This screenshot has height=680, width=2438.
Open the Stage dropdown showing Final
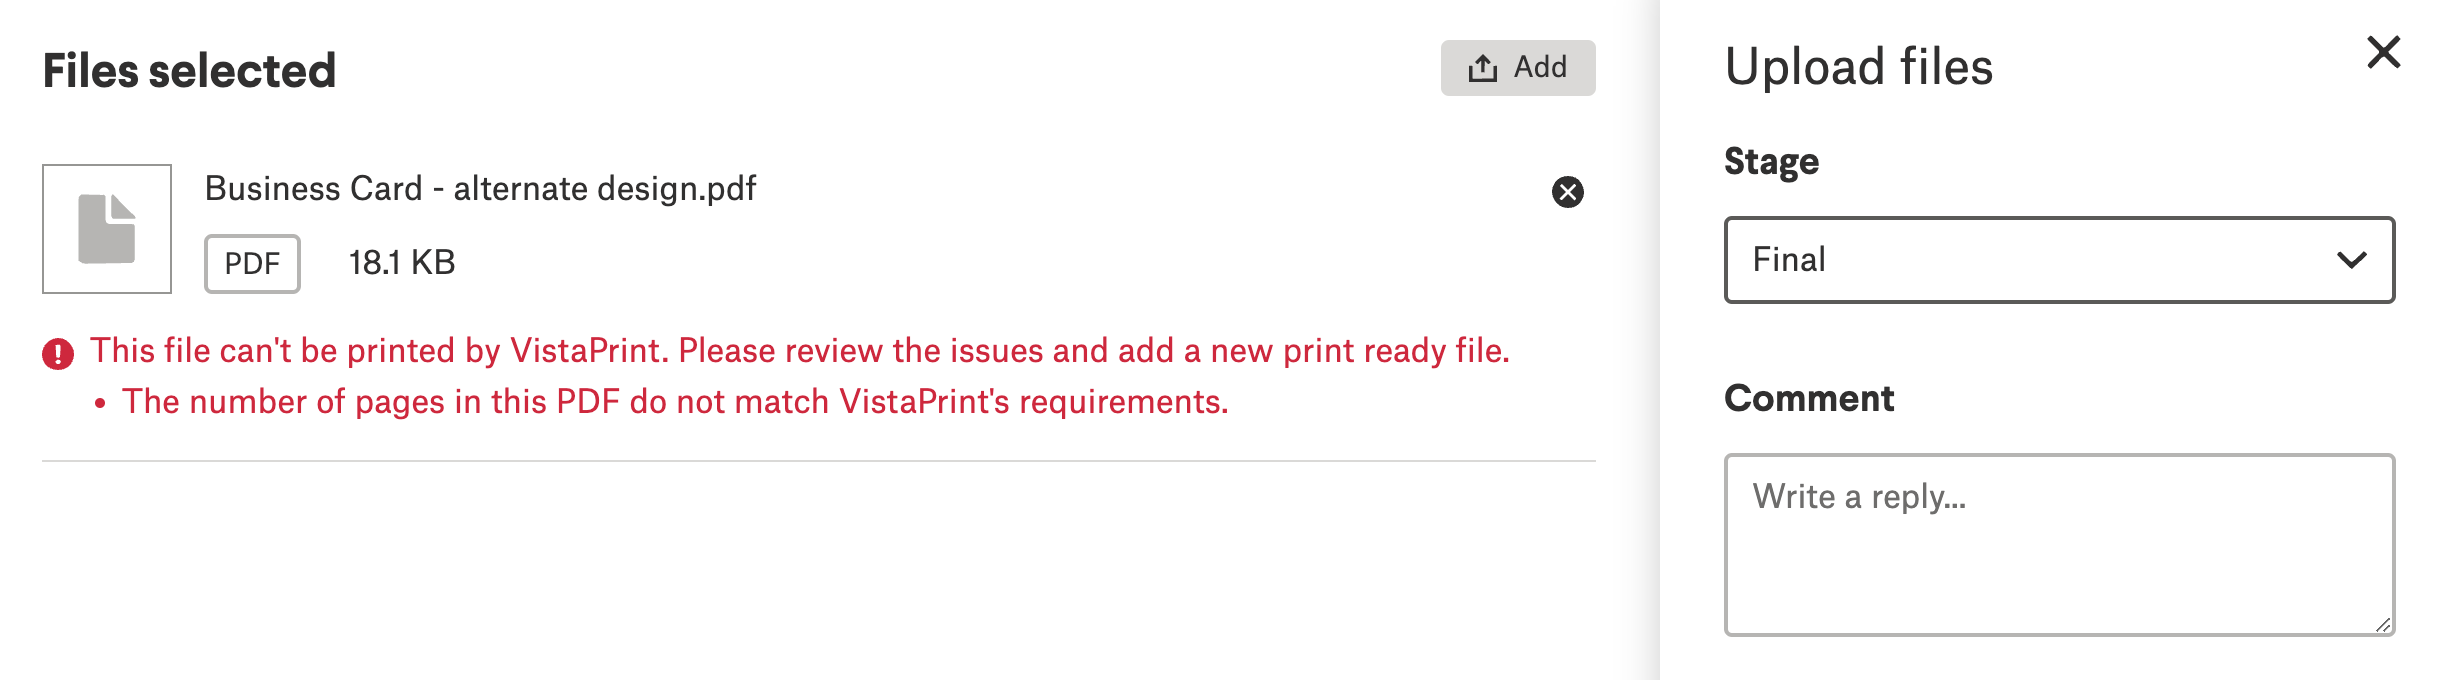[x=2058, y=260]
